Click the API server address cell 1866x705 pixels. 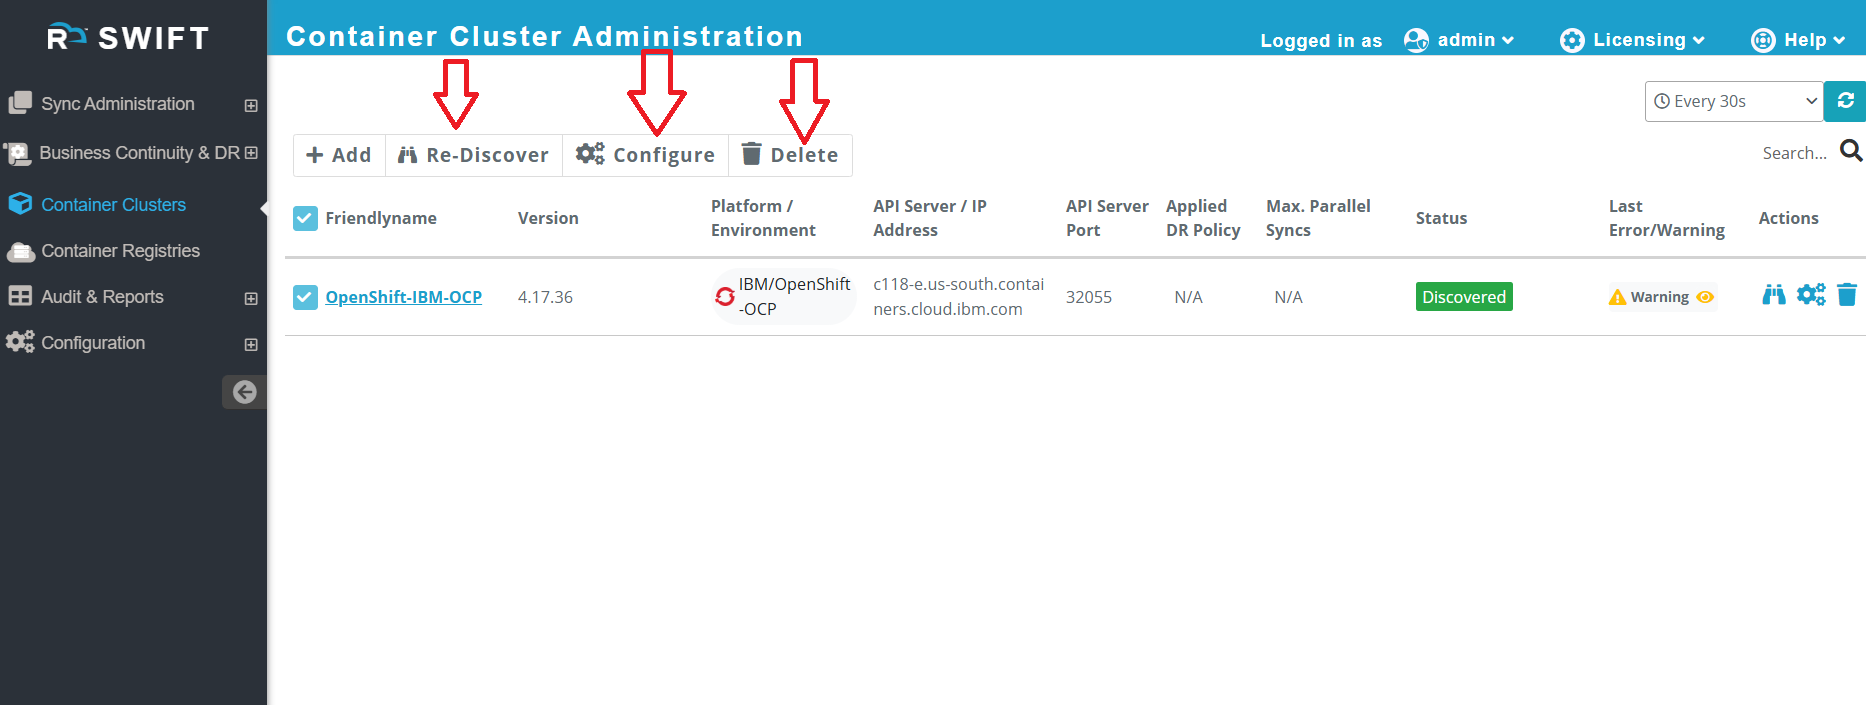958,297
